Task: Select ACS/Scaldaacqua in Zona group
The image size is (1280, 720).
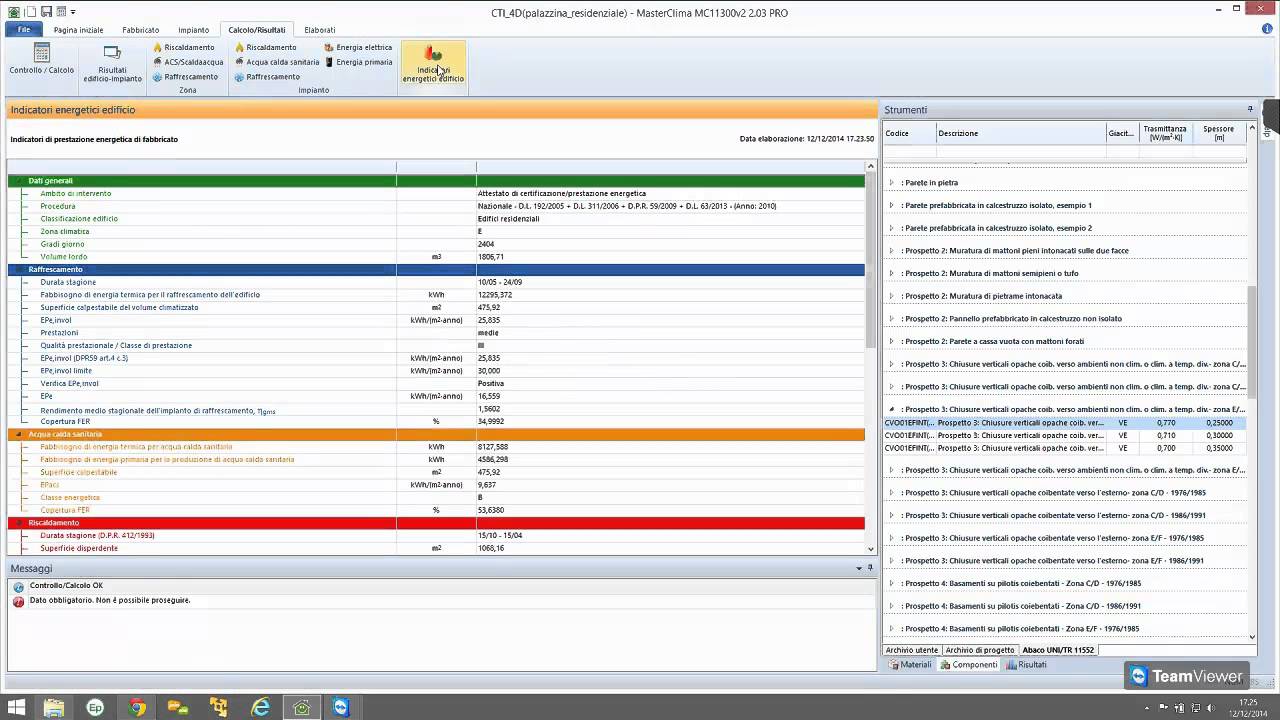Action: (188, 62)
